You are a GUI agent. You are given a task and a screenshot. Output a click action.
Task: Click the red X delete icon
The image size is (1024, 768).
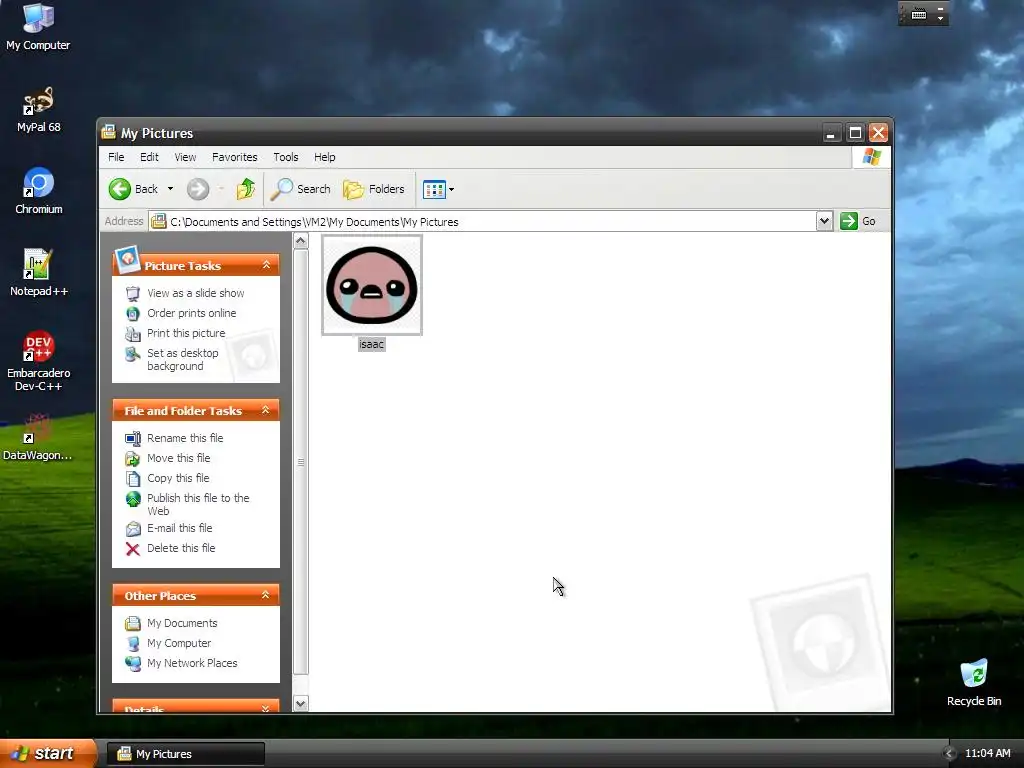[x=133, y=549]
